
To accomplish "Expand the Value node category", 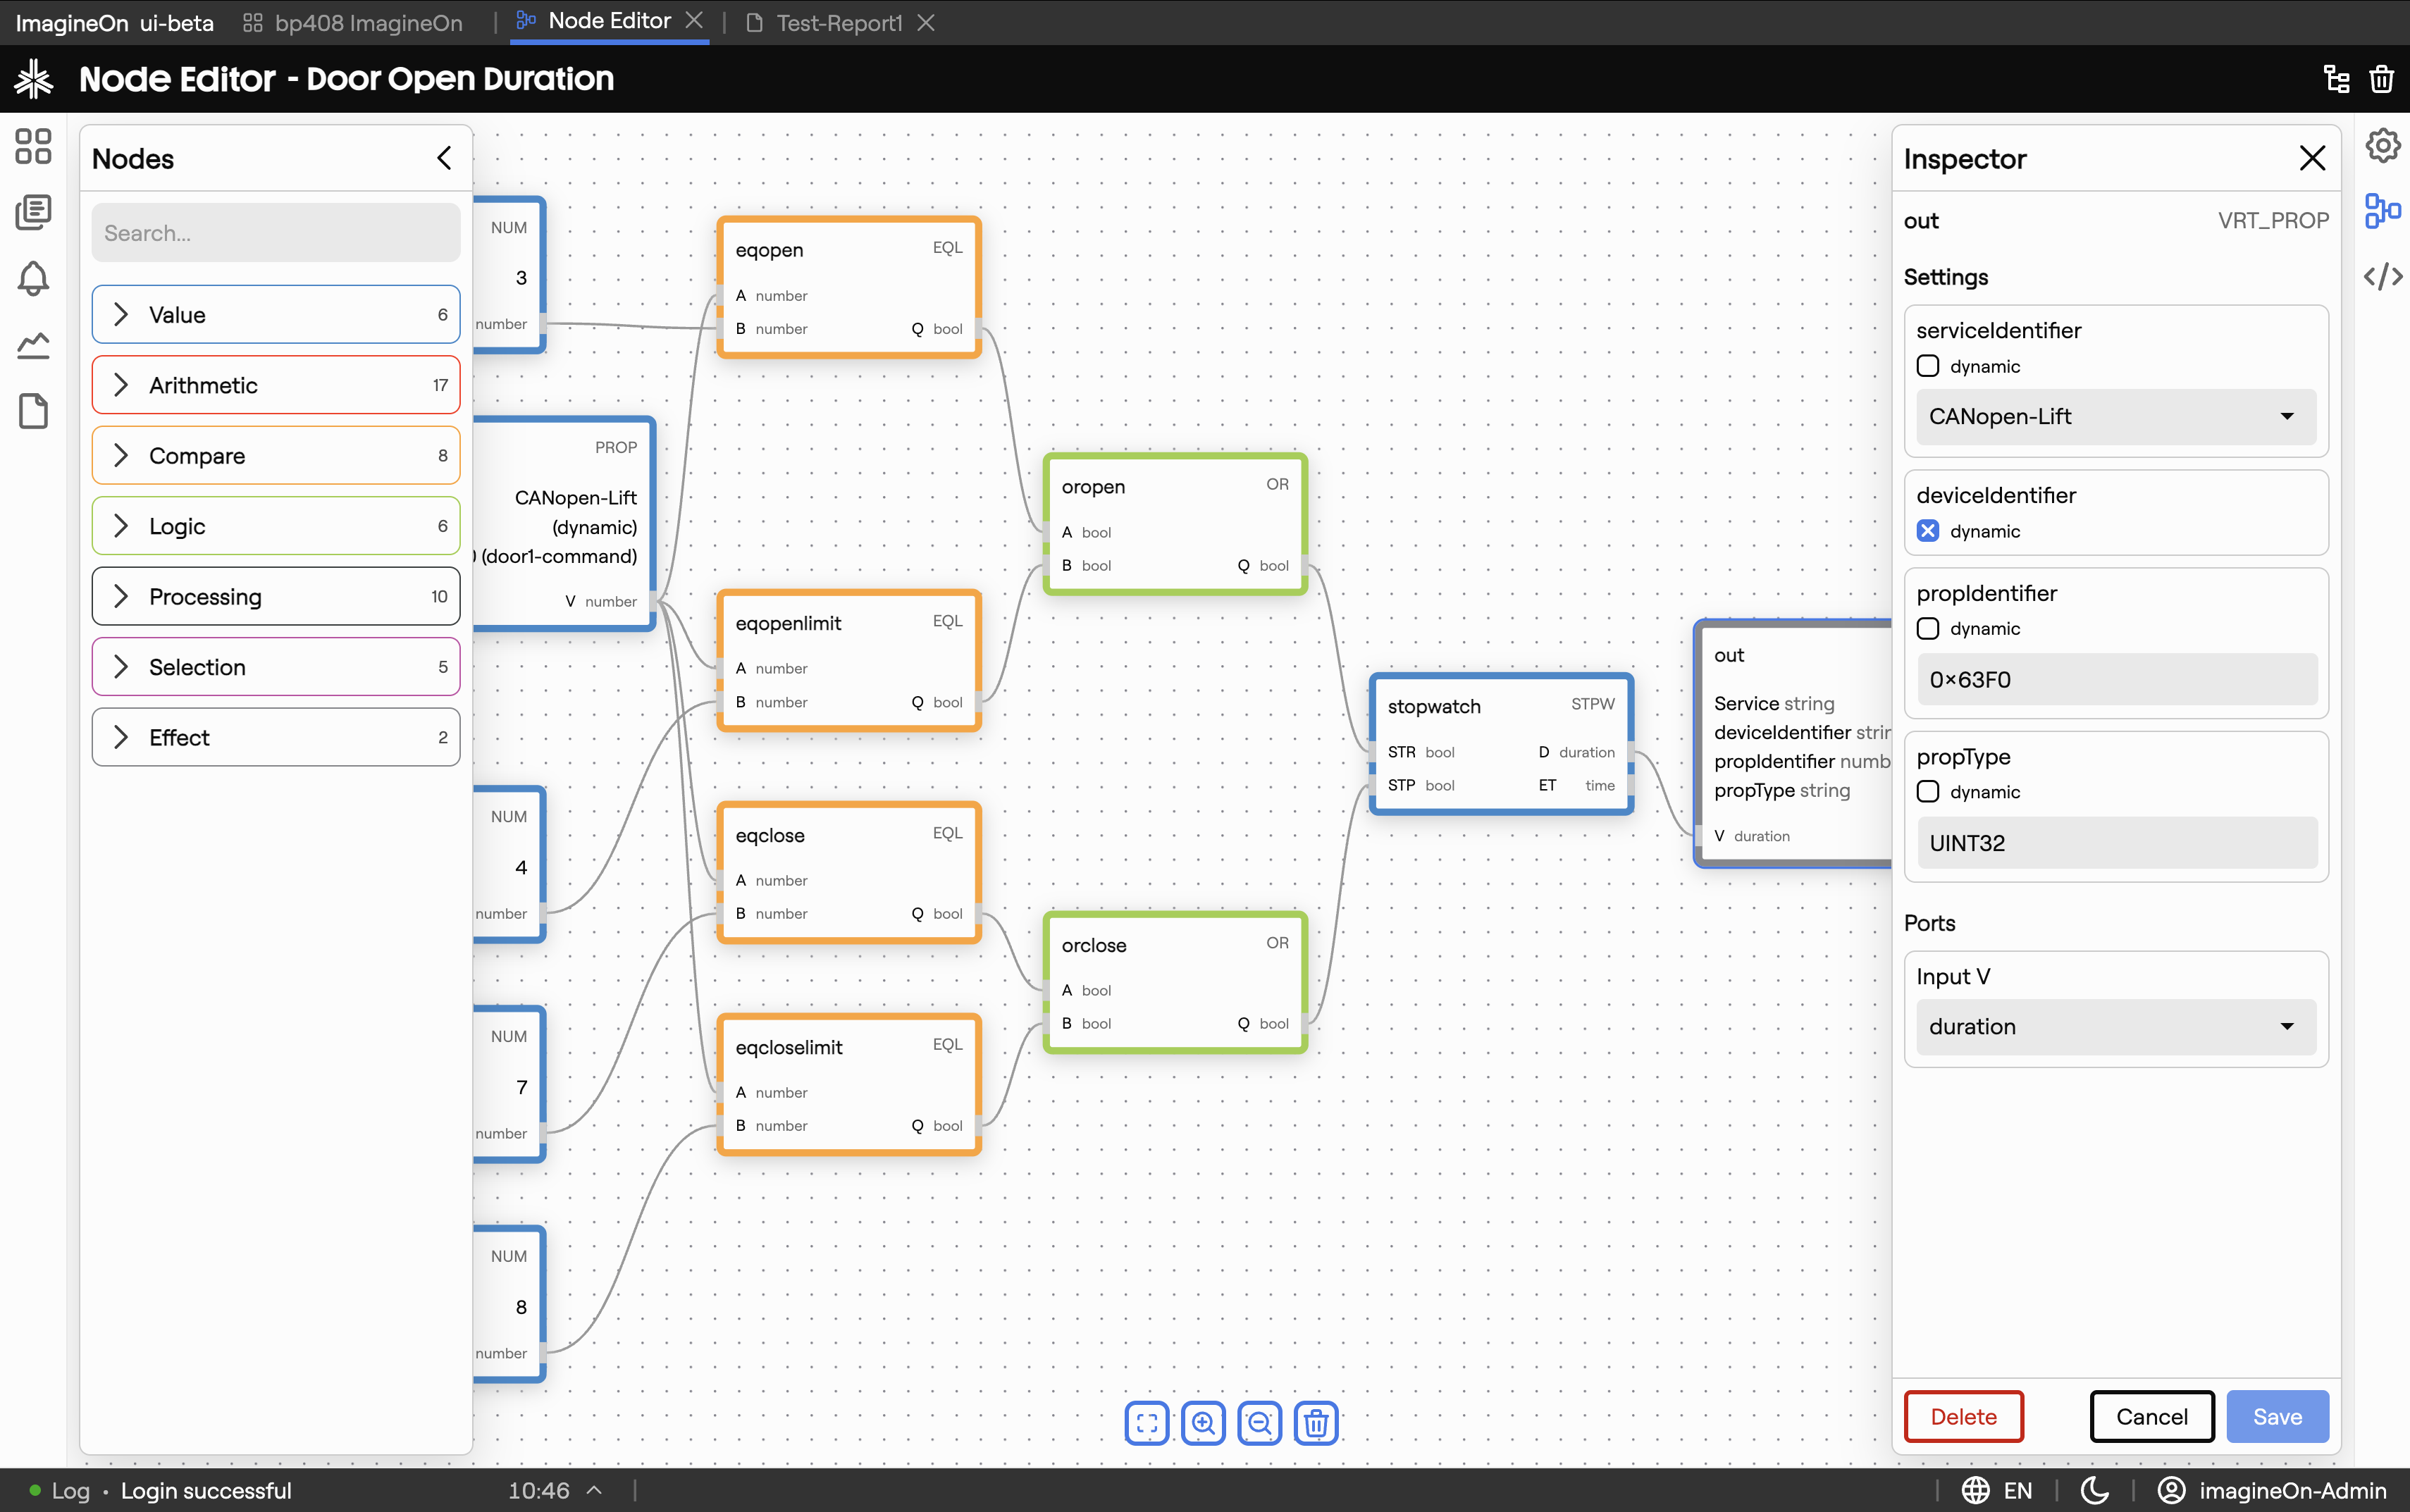I will coord(276,315).
